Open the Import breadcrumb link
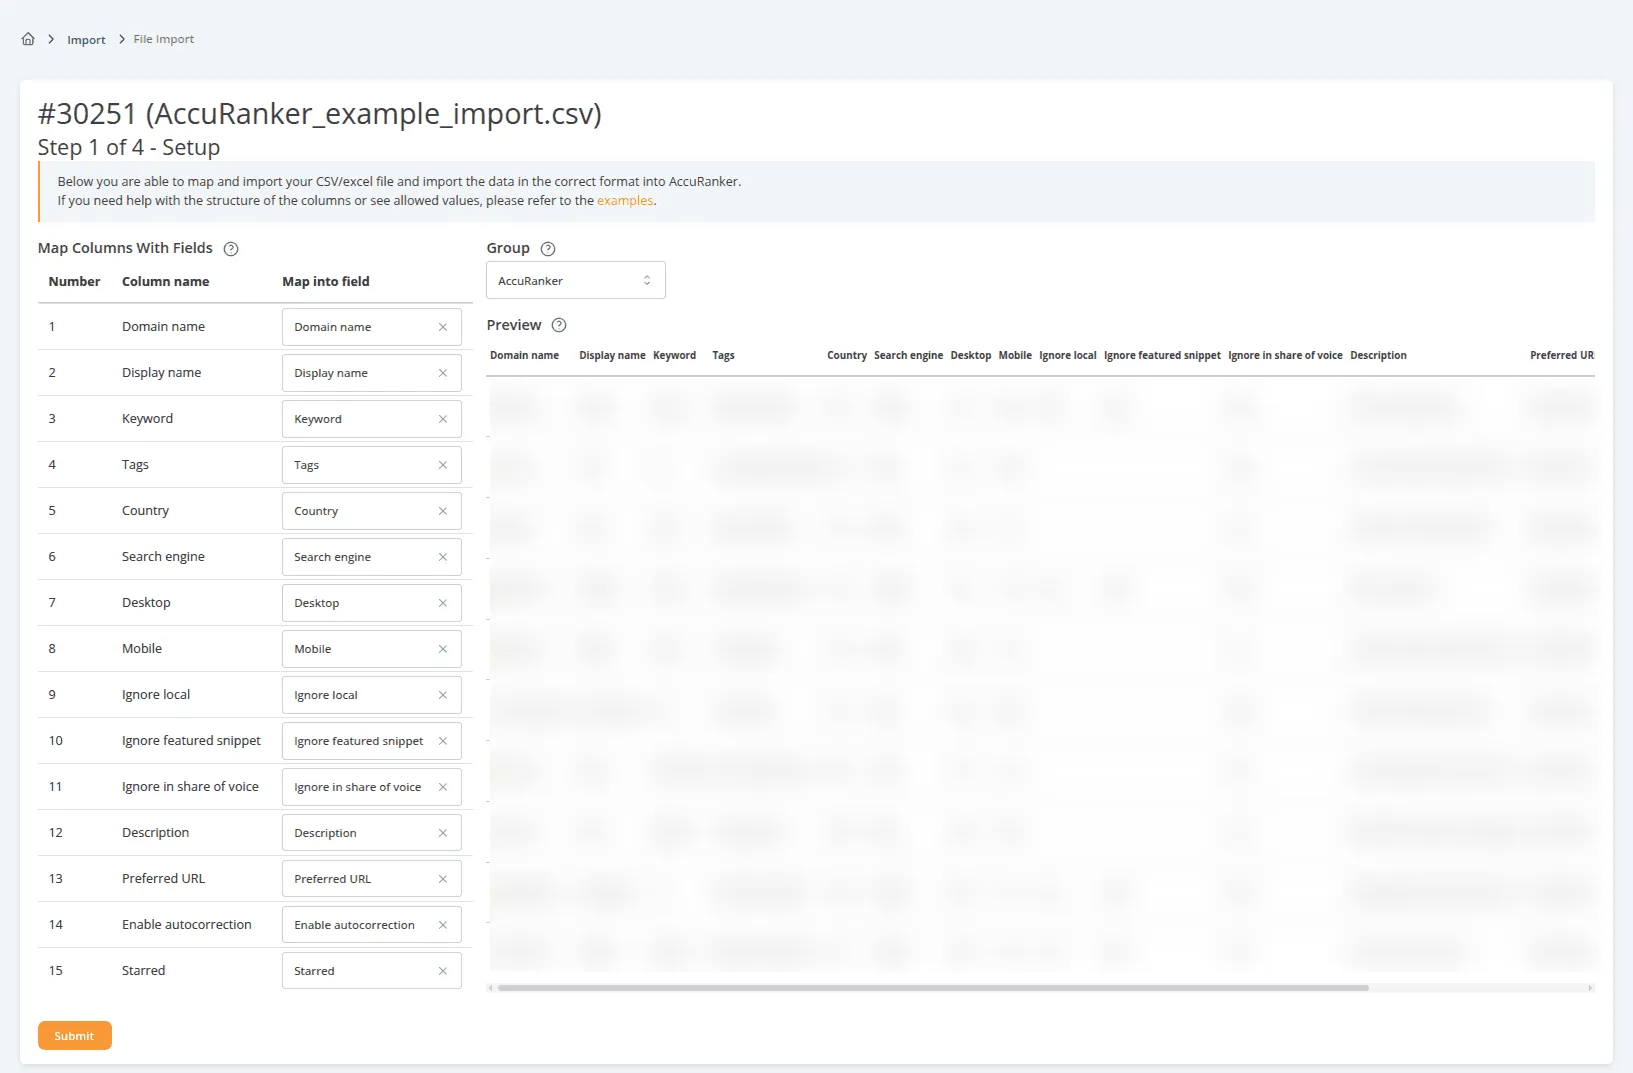1633x1073 pixels. coord(86,40)
